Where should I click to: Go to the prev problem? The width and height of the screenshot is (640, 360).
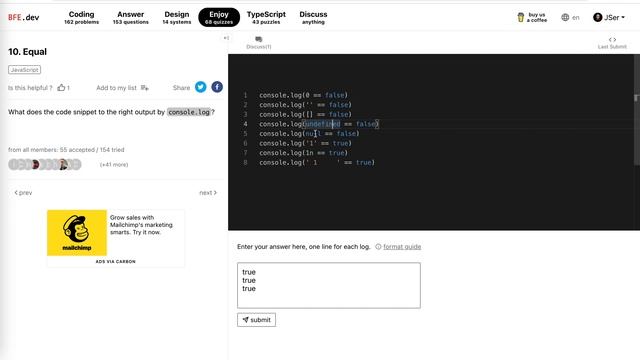click(23, 193)
